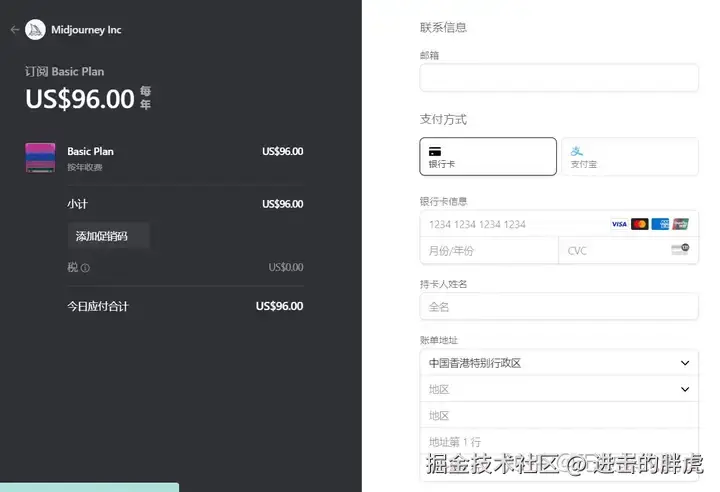Click the Midjourney Inc merchant name
Viewport: 720px width, 492px height.
[x=86, y=30]
